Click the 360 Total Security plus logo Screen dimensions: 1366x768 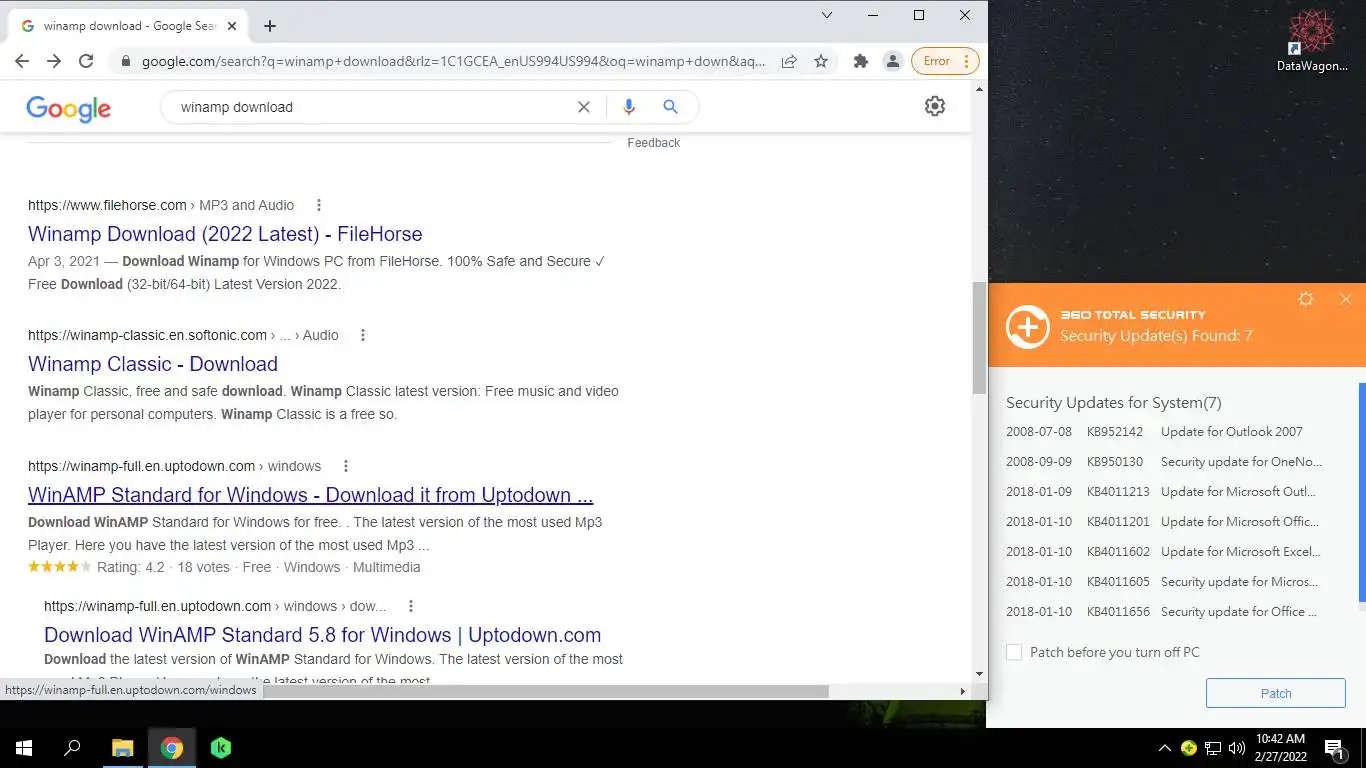click(1027, 326)
